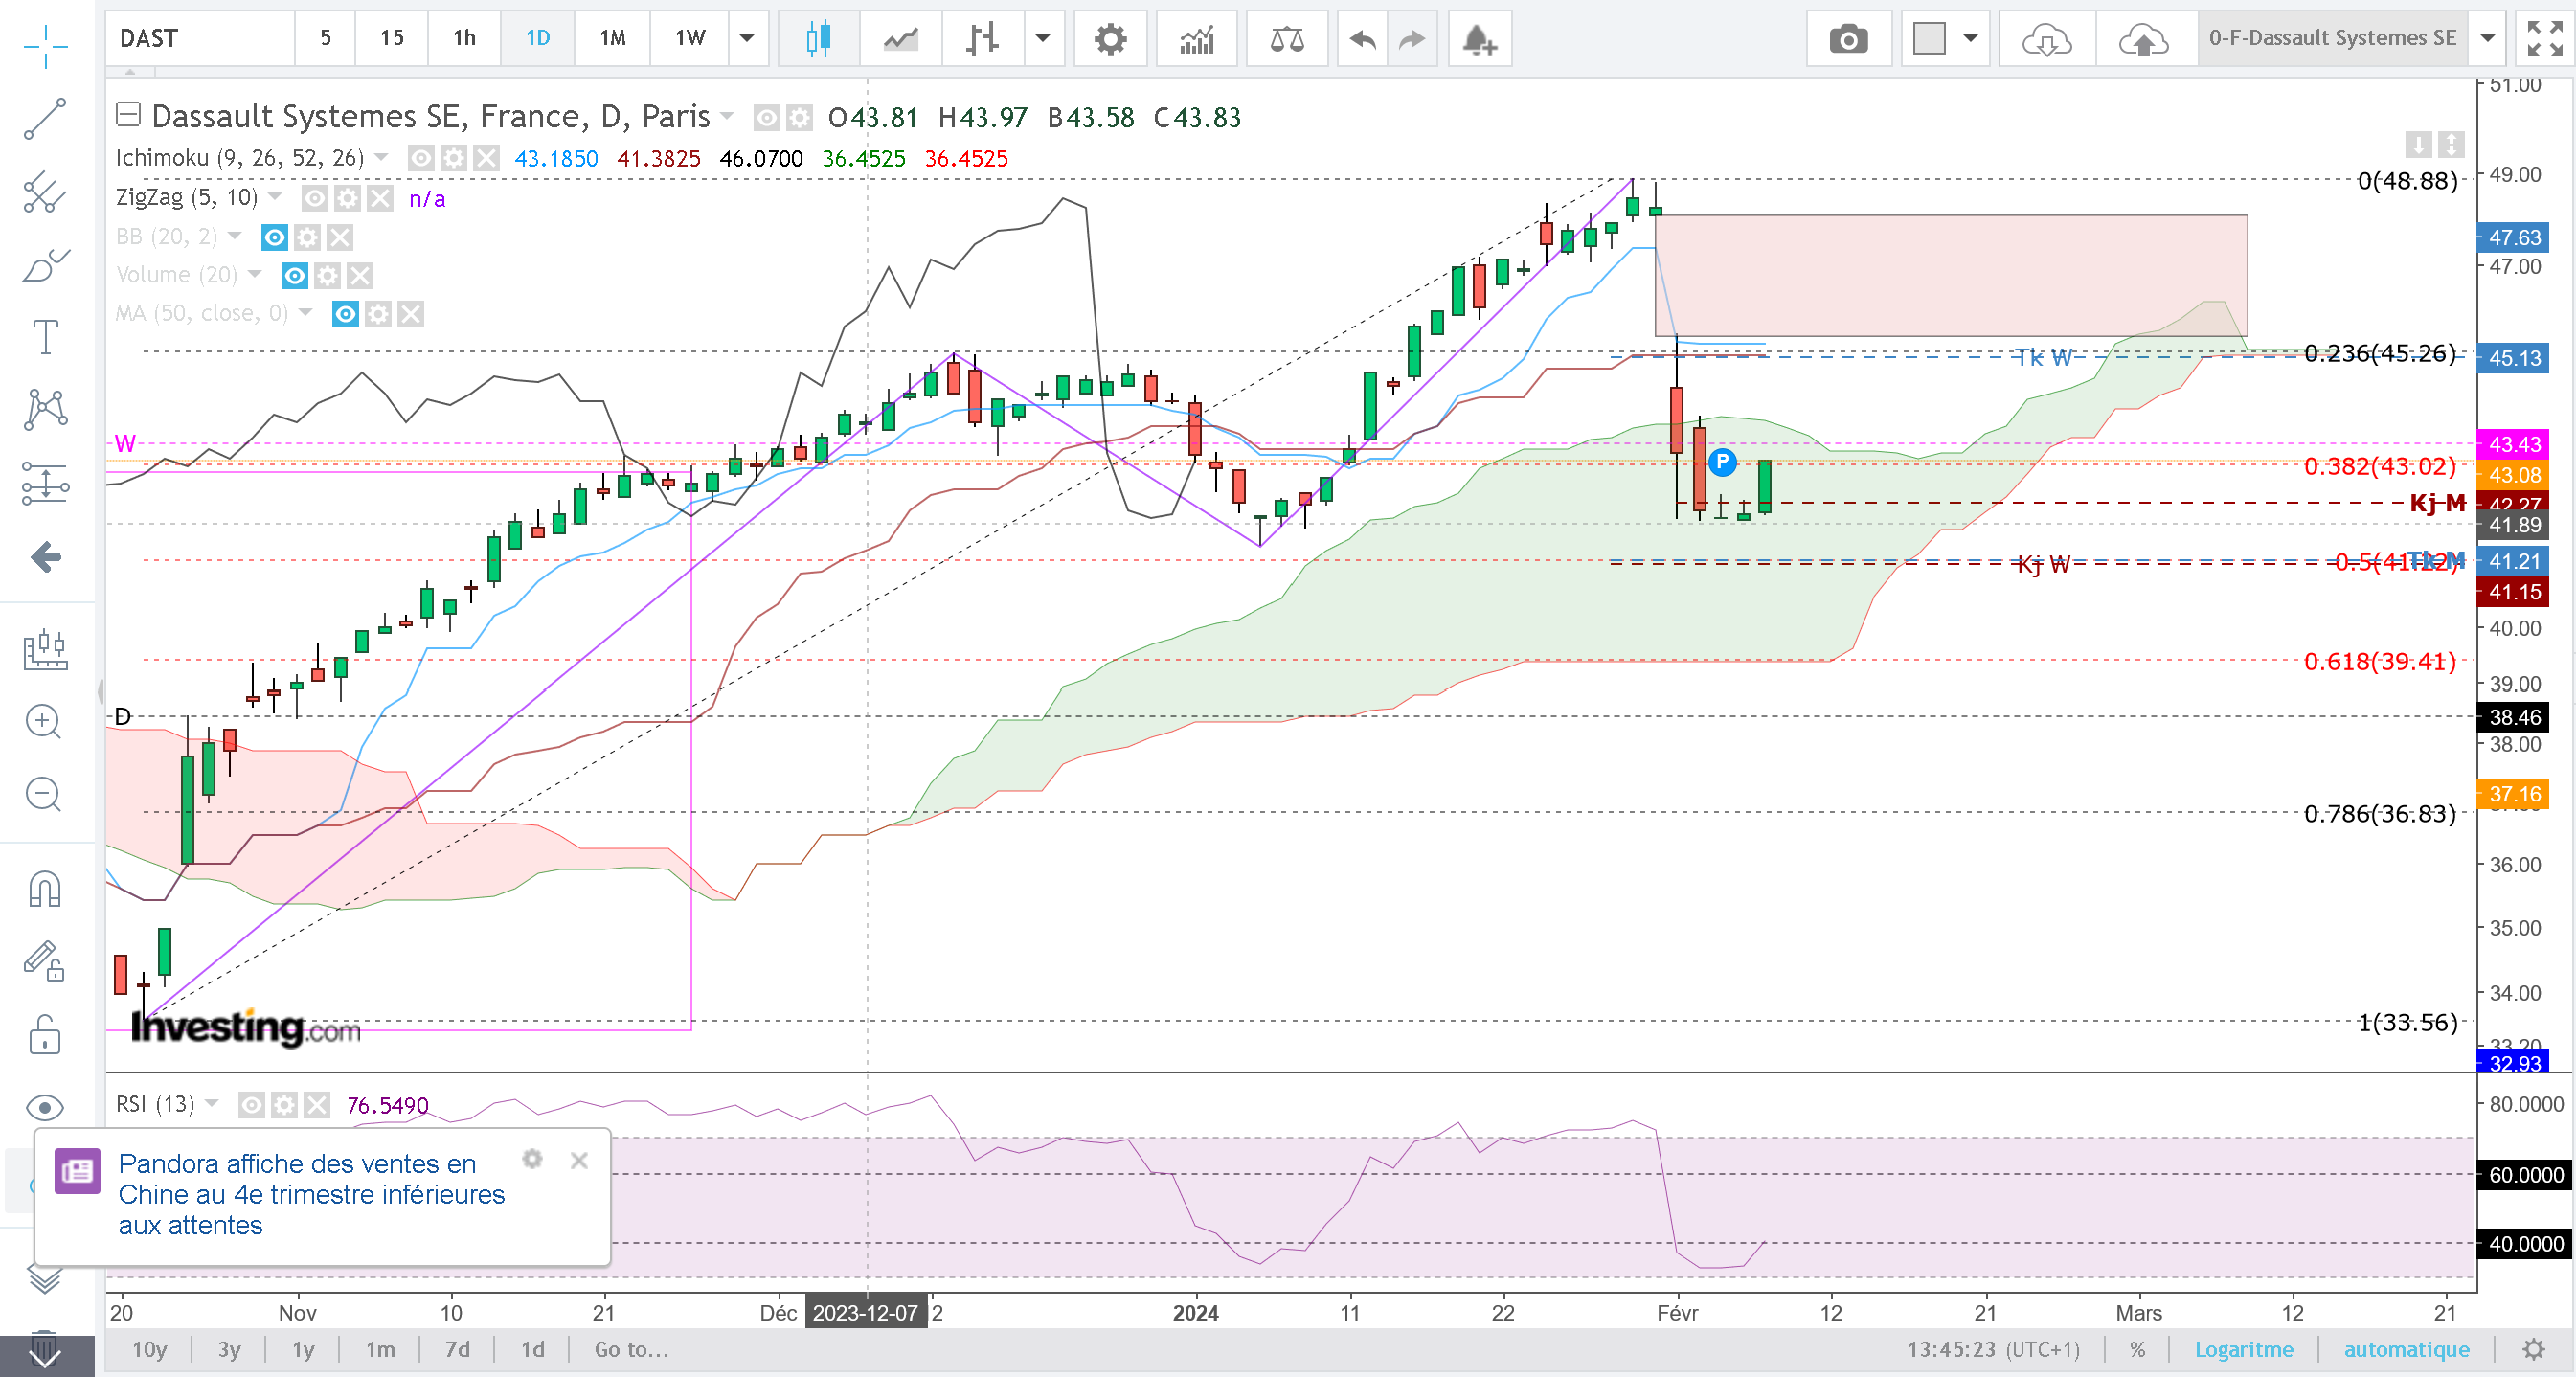Screen dimensions: 2576x1377
Task: Select the trend line drawing tool
Action: [45, 119]
